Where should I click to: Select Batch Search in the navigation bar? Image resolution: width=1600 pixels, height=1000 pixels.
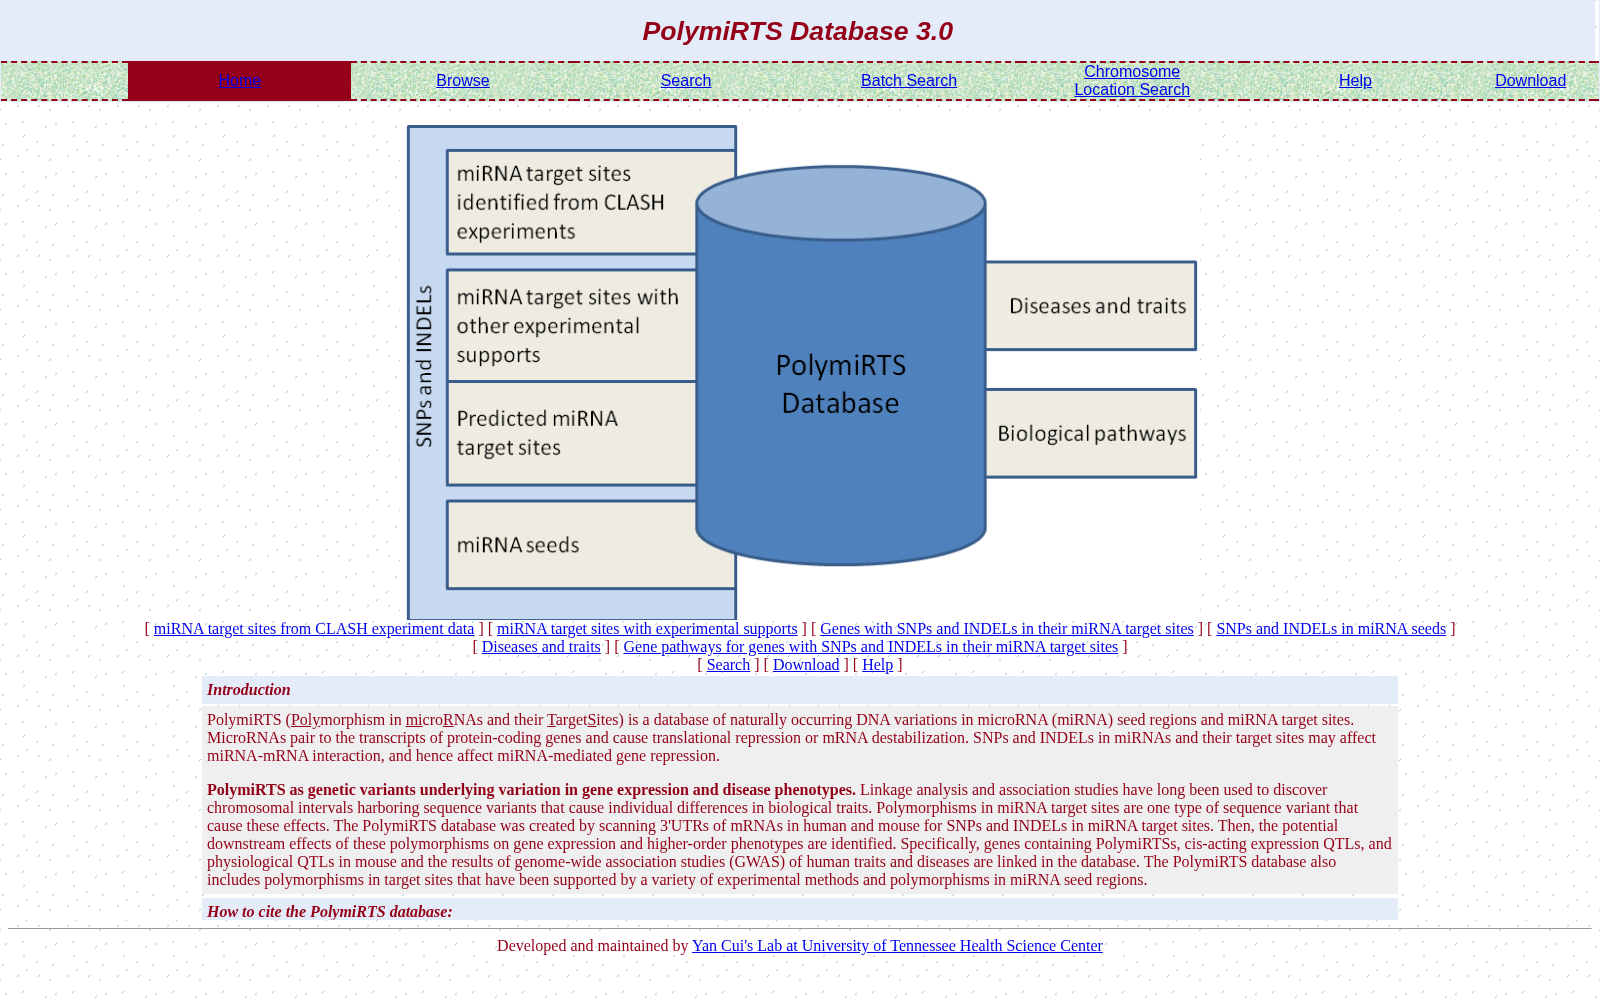pos(909,81)
